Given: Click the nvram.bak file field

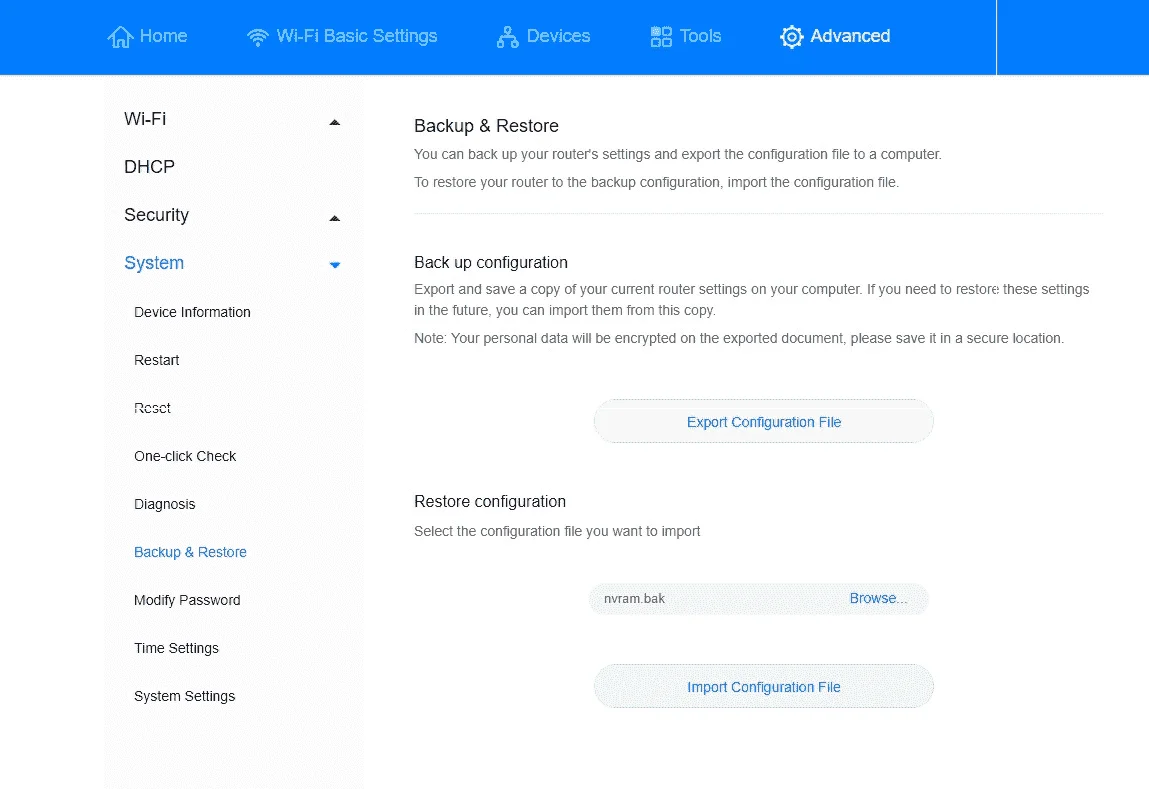Looking at the screenshot, I should (759, 599).
